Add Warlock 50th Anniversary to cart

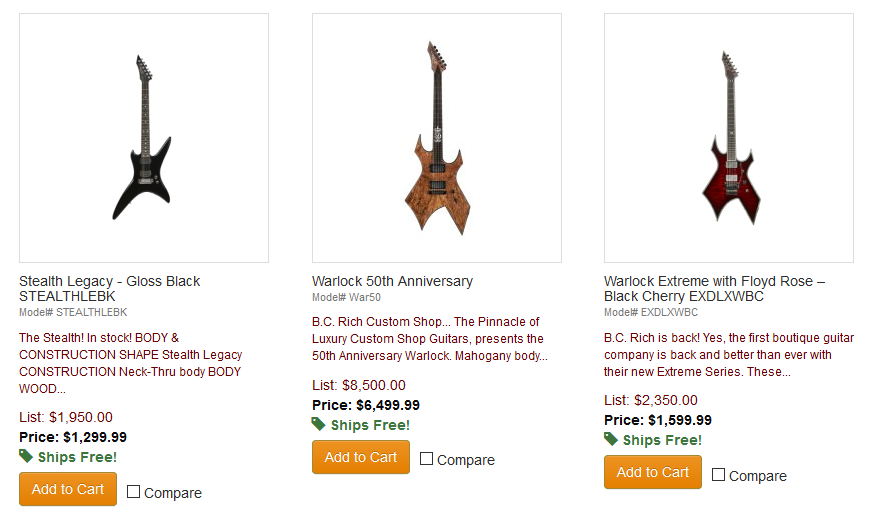(x=361, y=457)
